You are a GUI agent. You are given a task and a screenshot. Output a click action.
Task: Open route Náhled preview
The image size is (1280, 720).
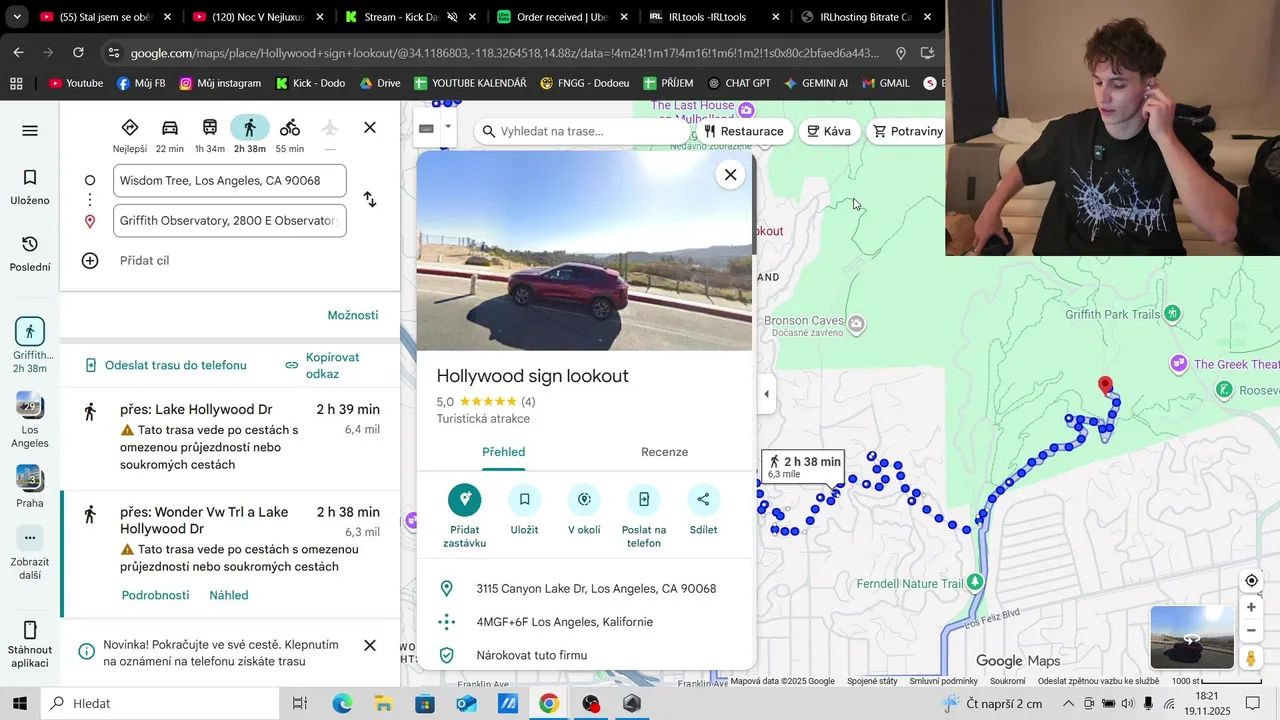click(229, 595)
